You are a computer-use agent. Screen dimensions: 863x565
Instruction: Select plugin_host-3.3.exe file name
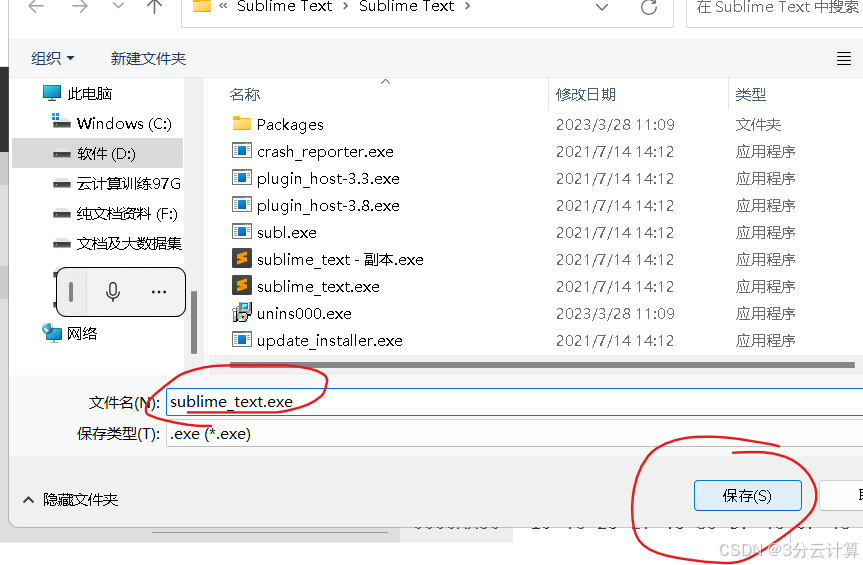point(328,179)
